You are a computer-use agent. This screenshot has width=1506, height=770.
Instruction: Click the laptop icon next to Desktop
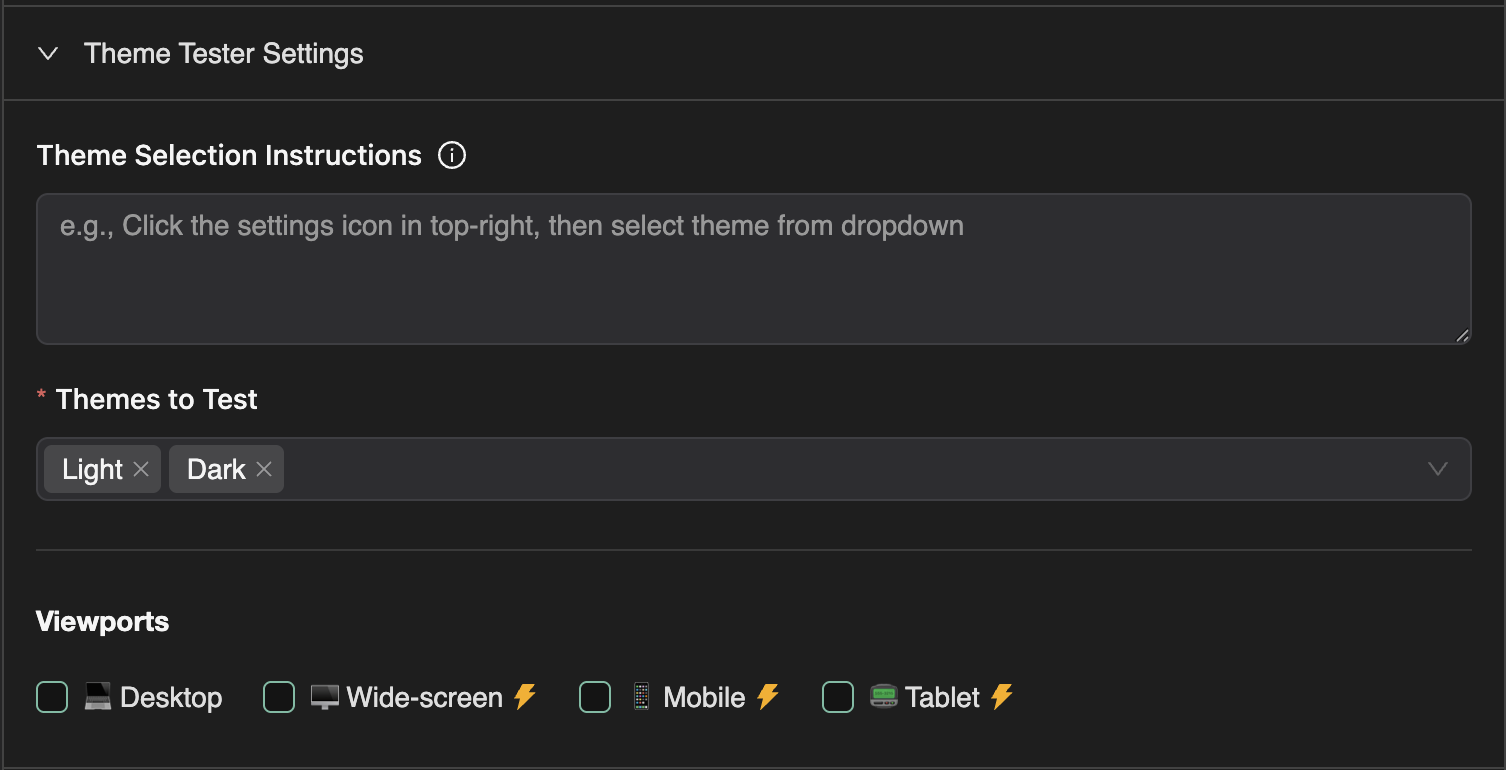98,697
